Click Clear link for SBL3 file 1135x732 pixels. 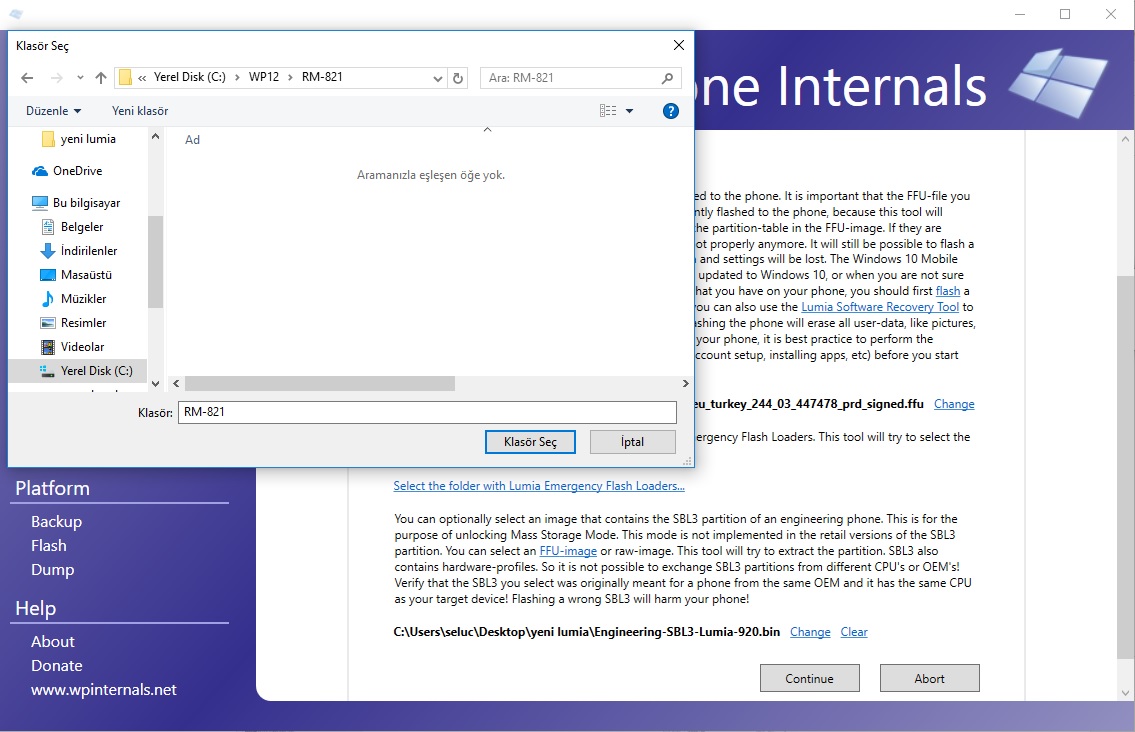point(853,632)
